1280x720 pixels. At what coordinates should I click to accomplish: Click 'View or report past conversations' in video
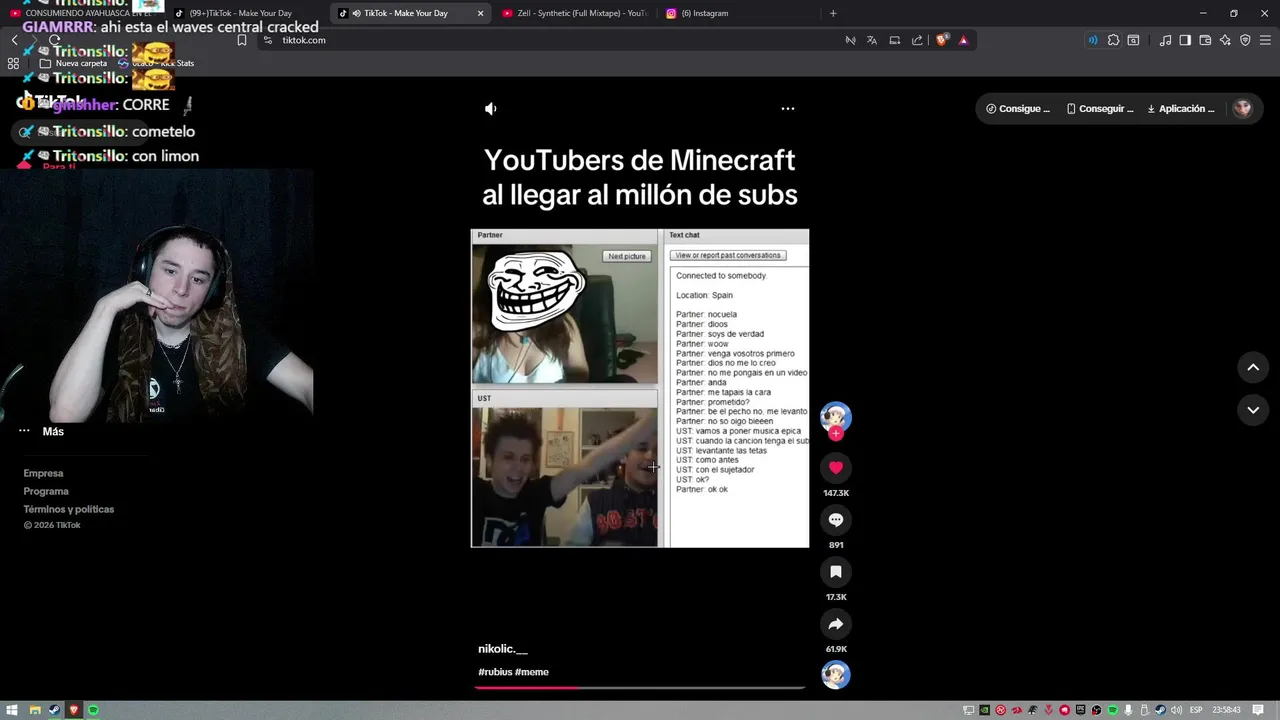pyautogui.click(x=728, y=255)
